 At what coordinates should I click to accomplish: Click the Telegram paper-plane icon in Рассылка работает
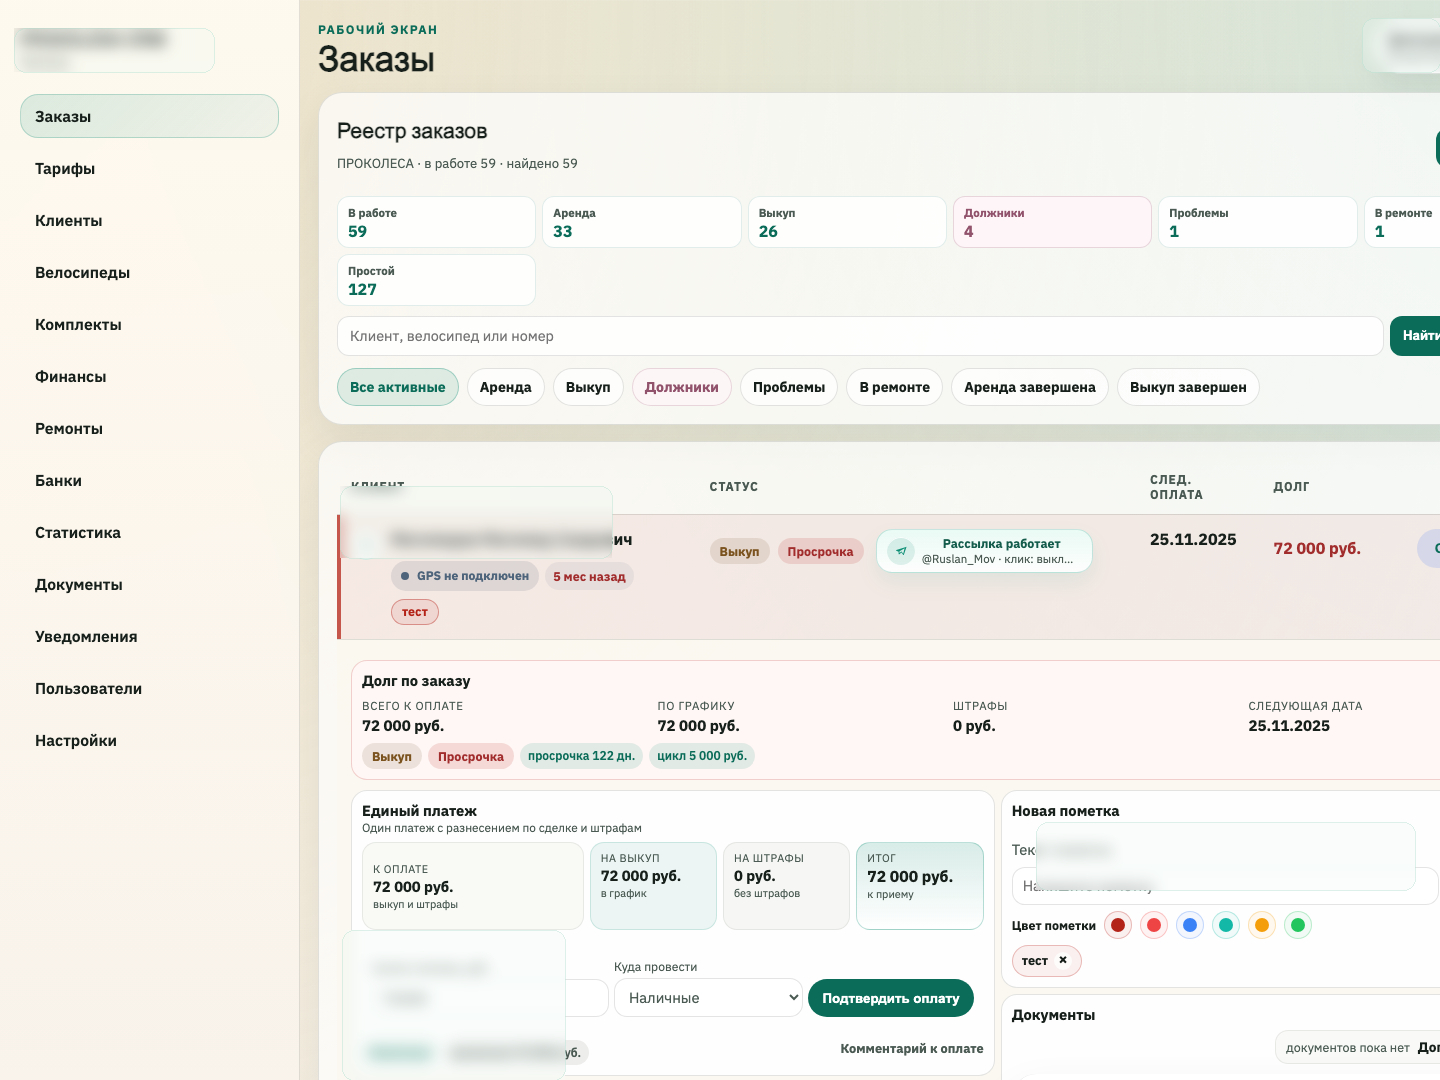901,551
